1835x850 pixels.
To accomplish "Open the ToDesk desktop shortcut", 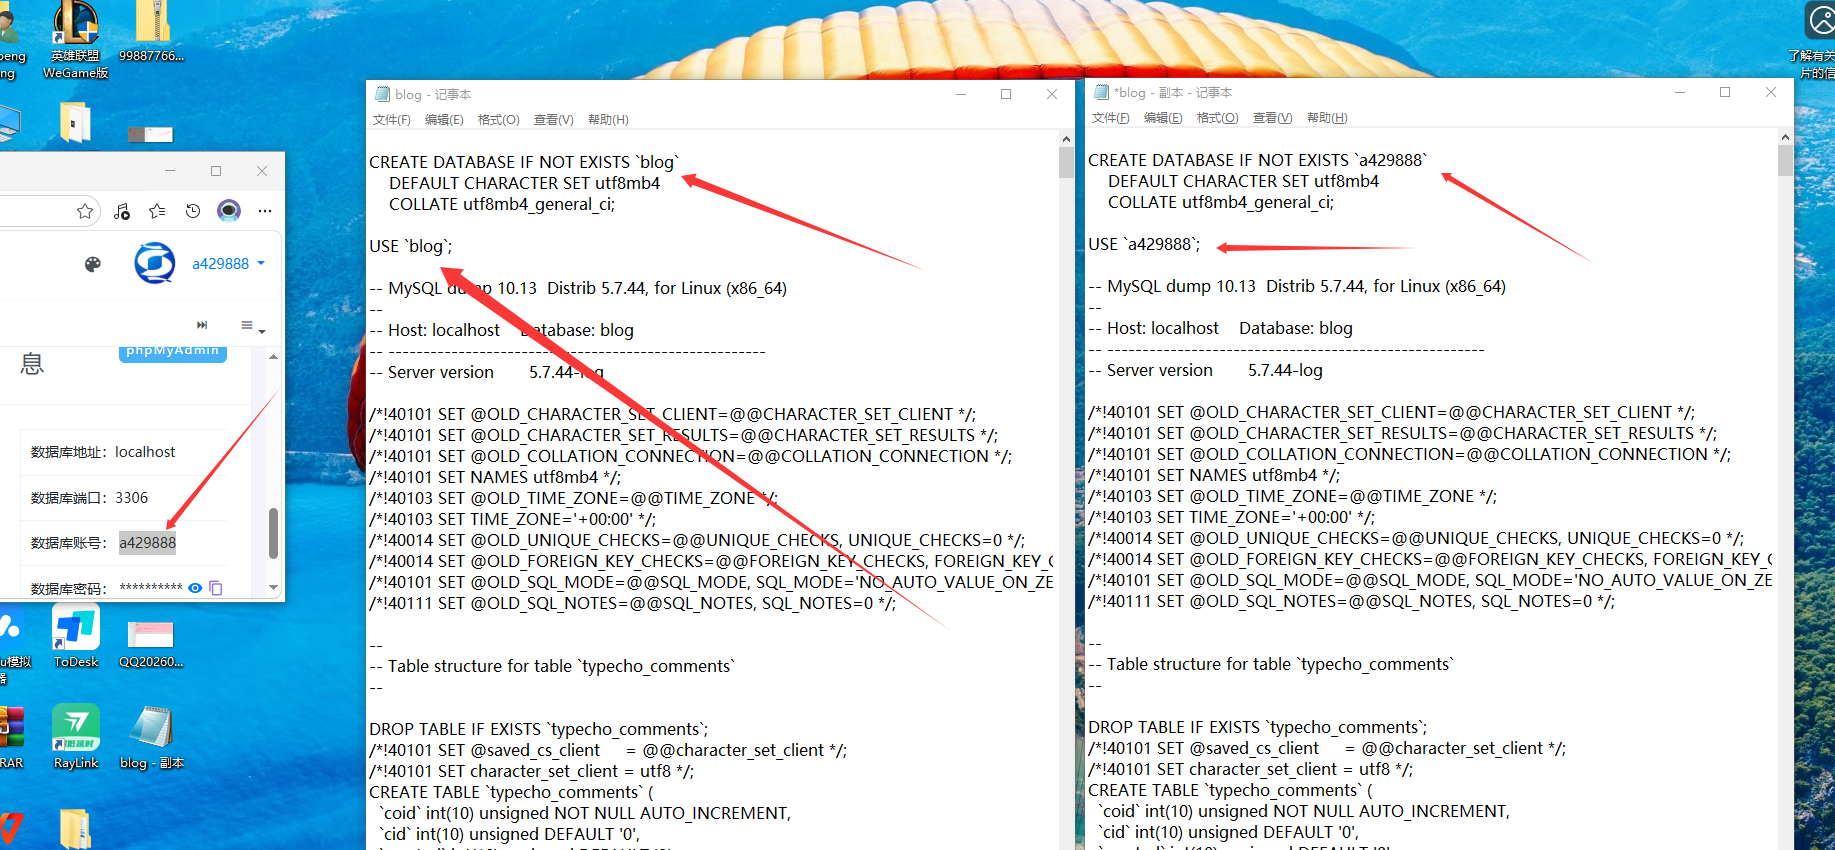I will click(76, 637).
